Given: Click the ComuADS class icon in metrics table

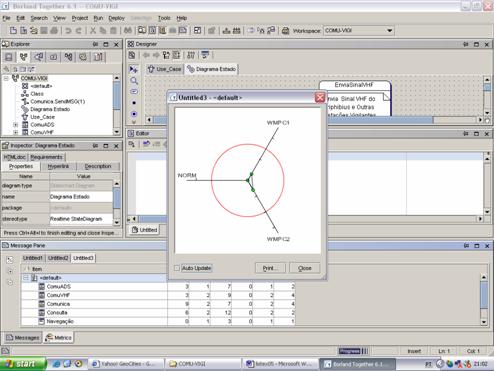Looking at the screenshot, I should click(42, 286).
